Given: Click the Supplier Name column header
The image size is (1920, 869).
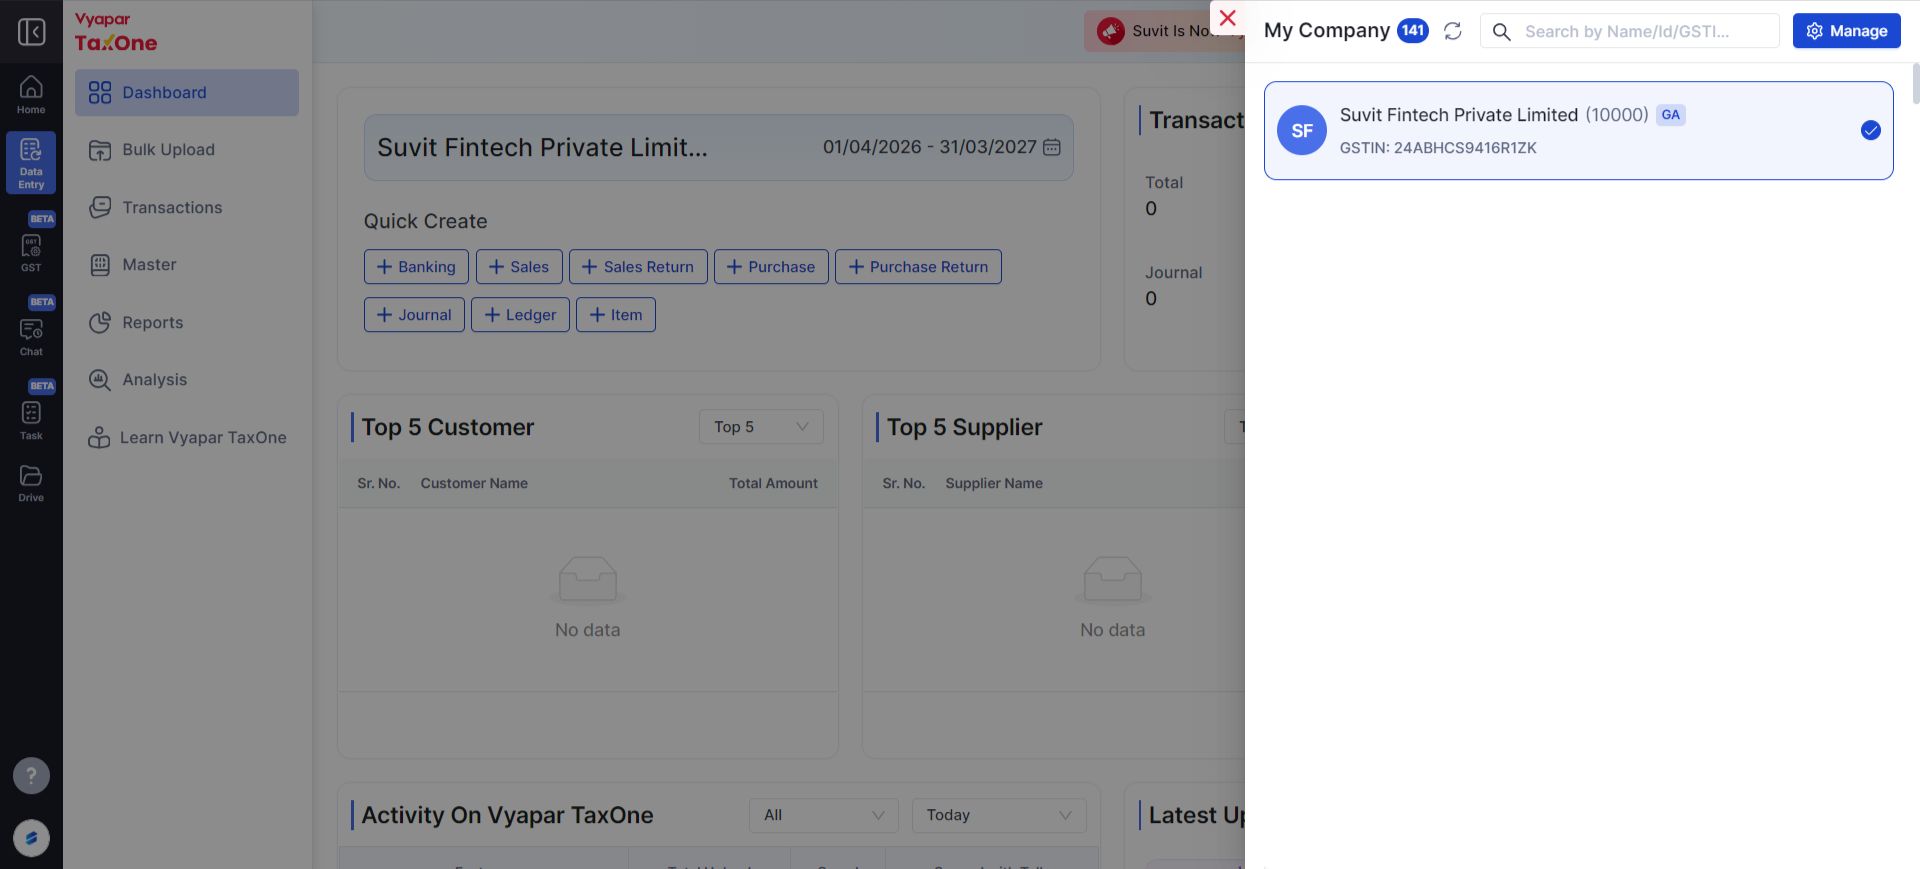Looking at the screenshot, I should point(994,484).
